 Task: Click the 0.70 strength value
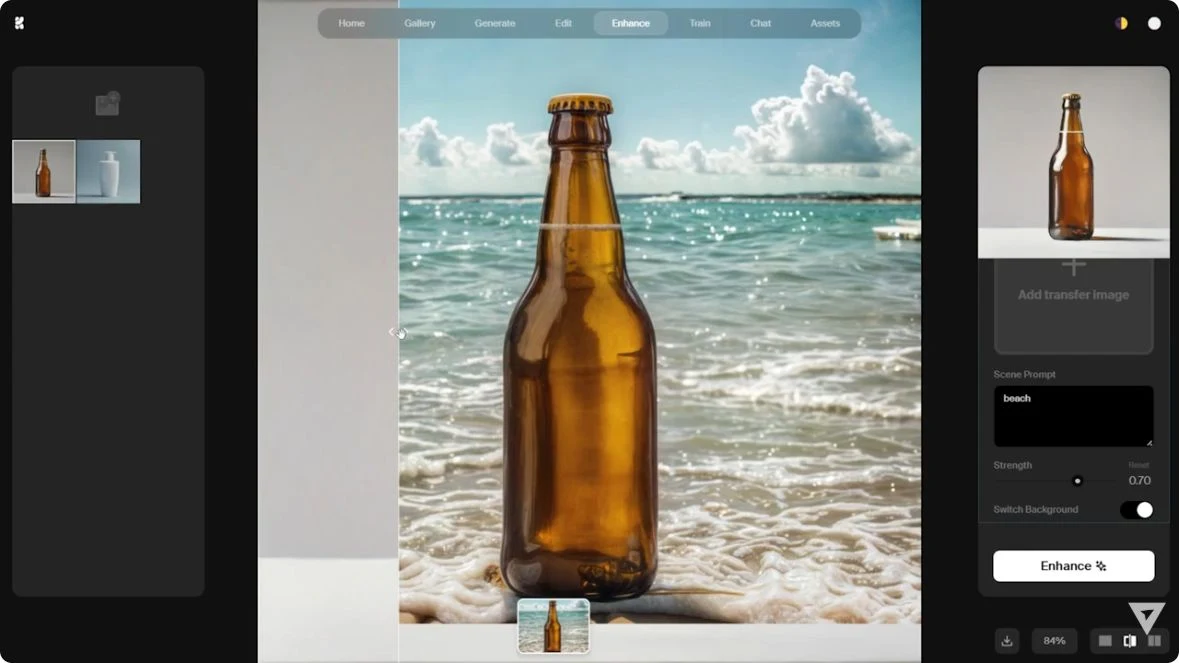coord(1139,480)
